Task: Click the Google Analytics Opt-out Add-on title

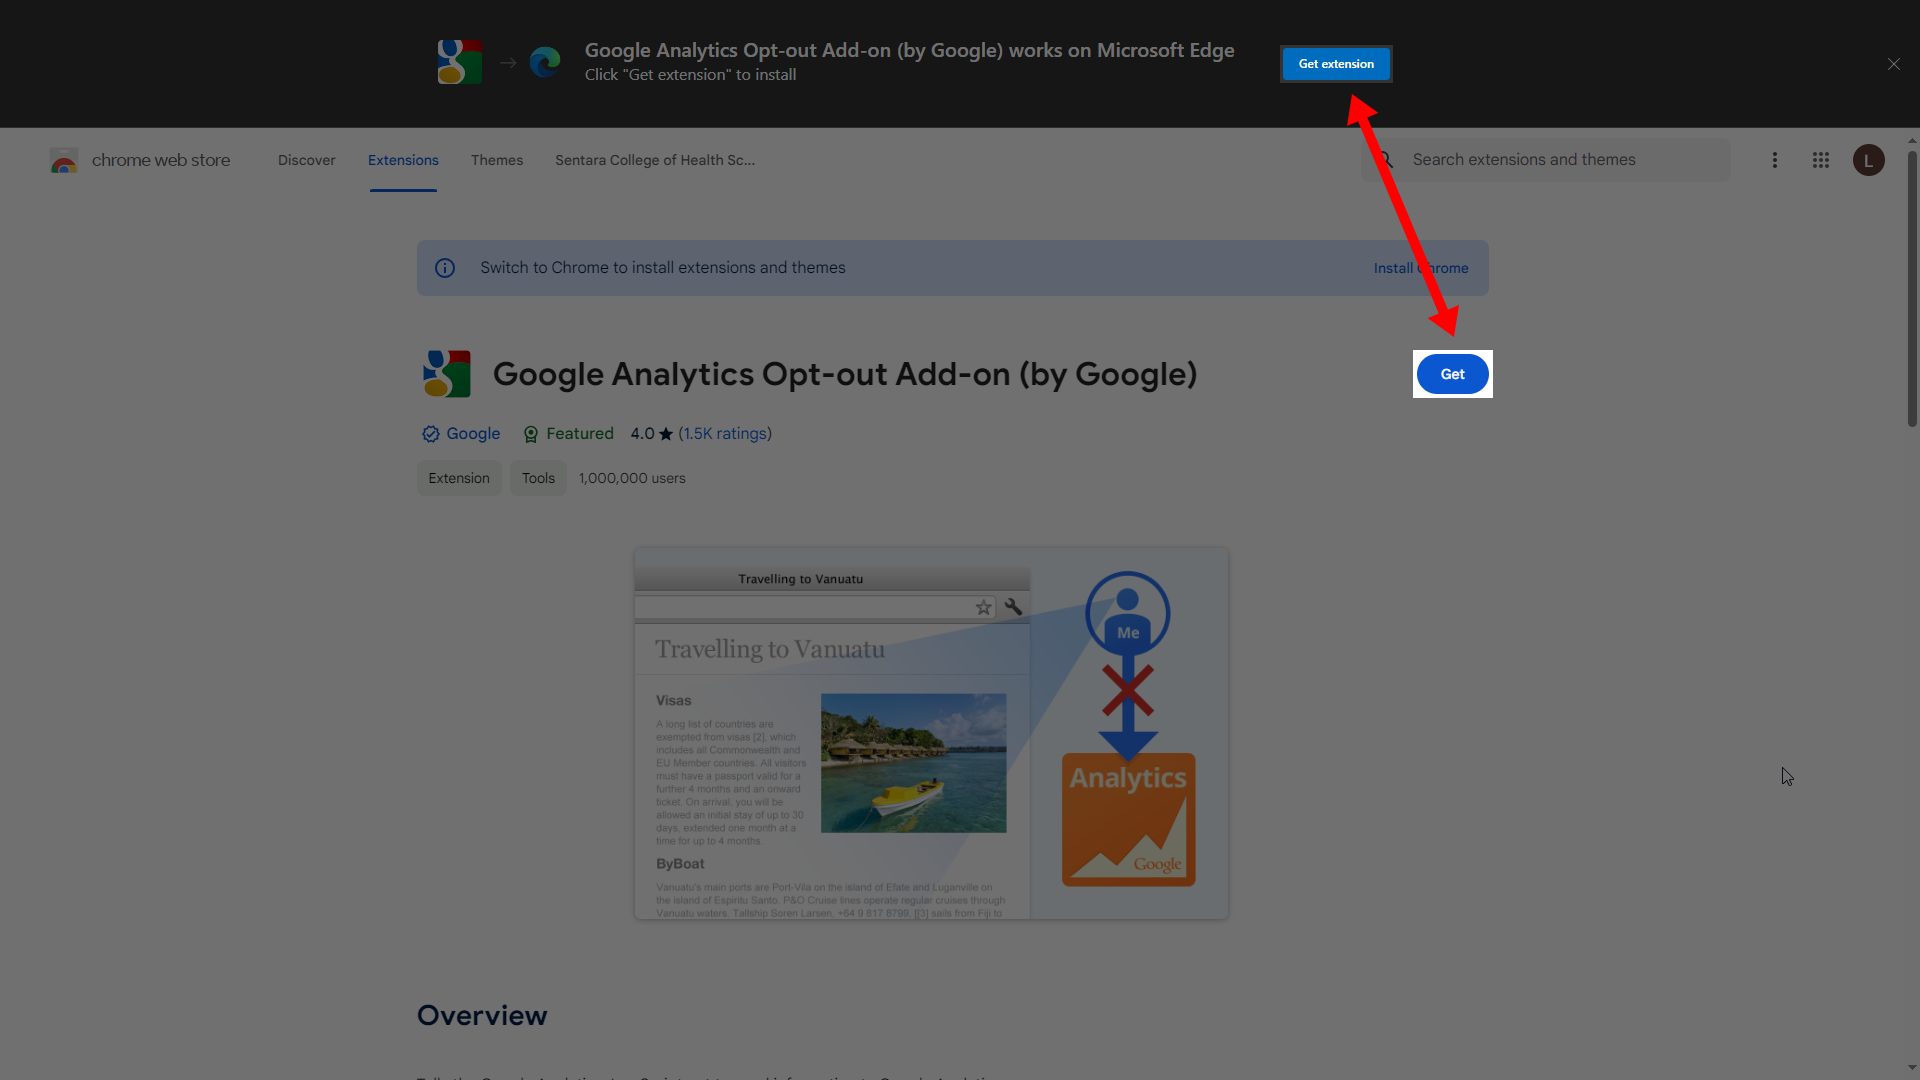Action: tap(845, 374)
